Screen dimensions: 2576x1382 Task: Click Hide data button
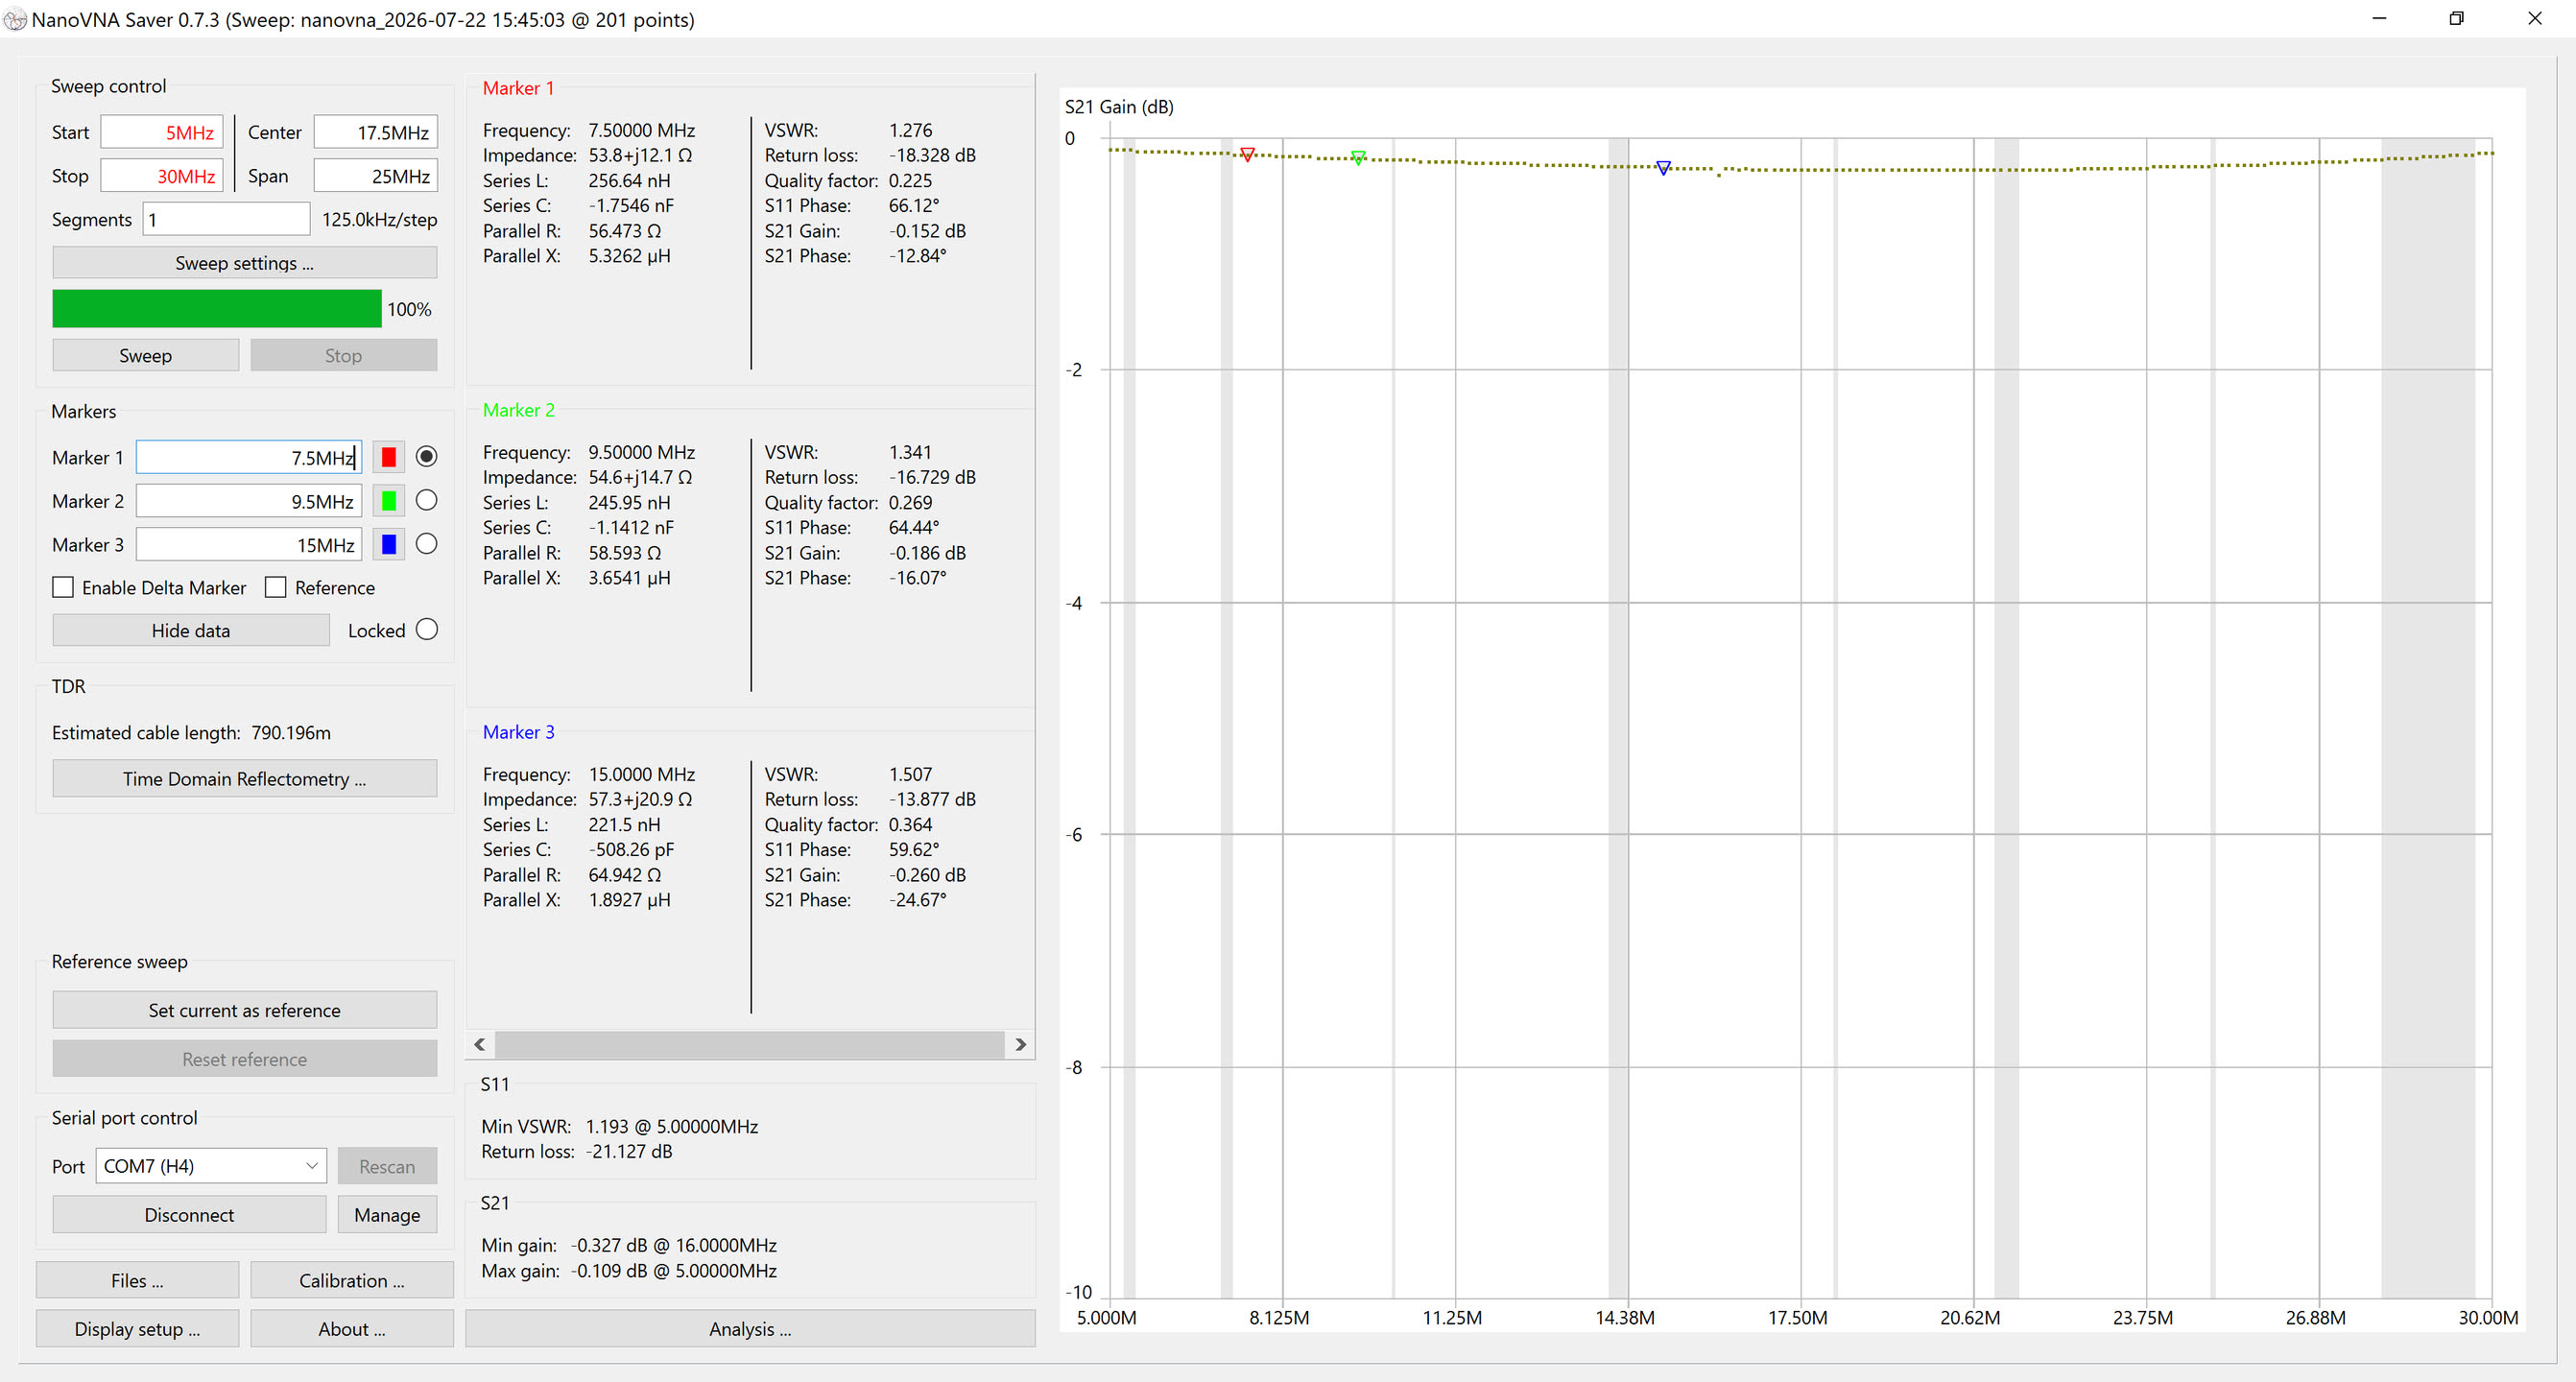191,631
